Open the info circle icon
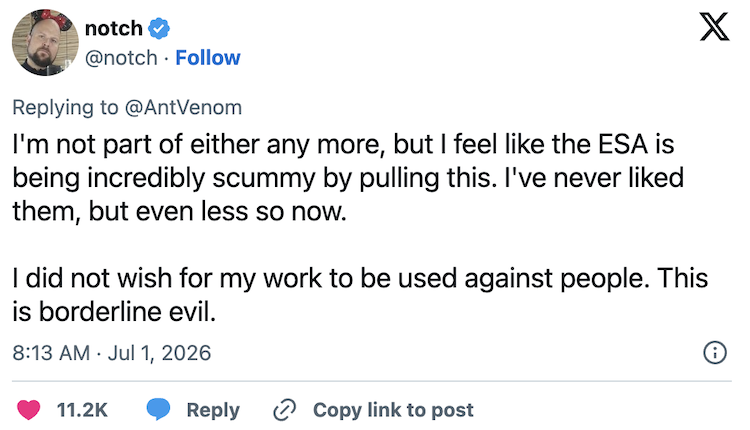Viewport: 750px width, 430px height. [715, 353]
